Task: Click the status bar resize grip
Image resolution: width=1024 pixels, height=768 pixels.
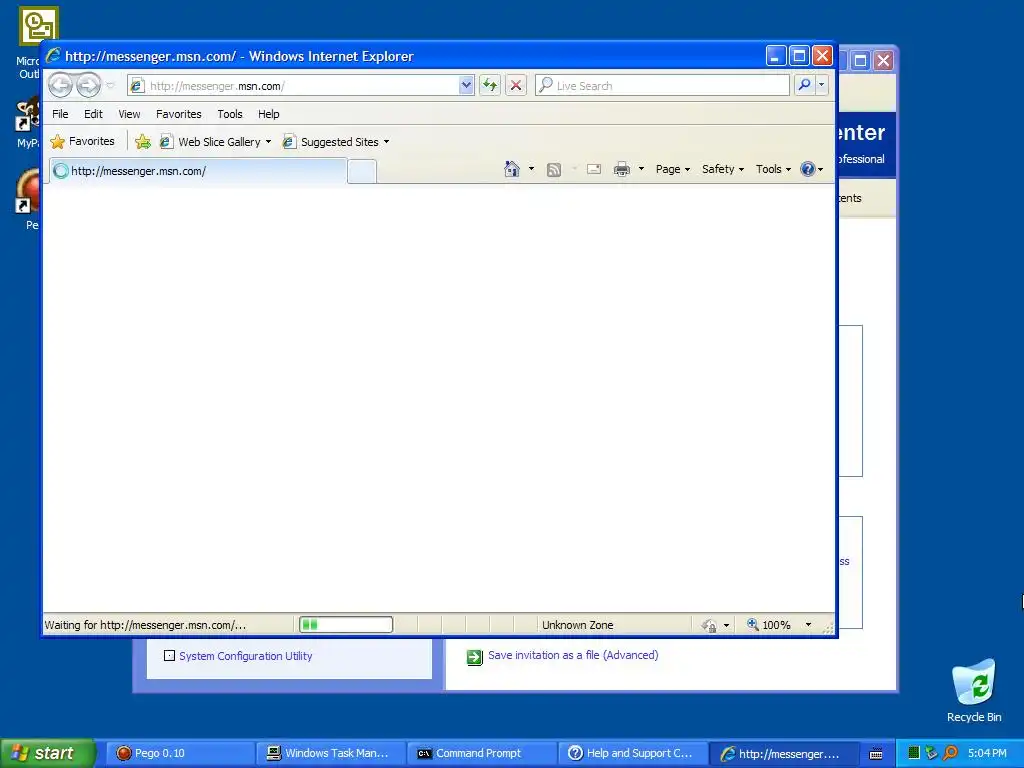Action: (x=828, y=628)
